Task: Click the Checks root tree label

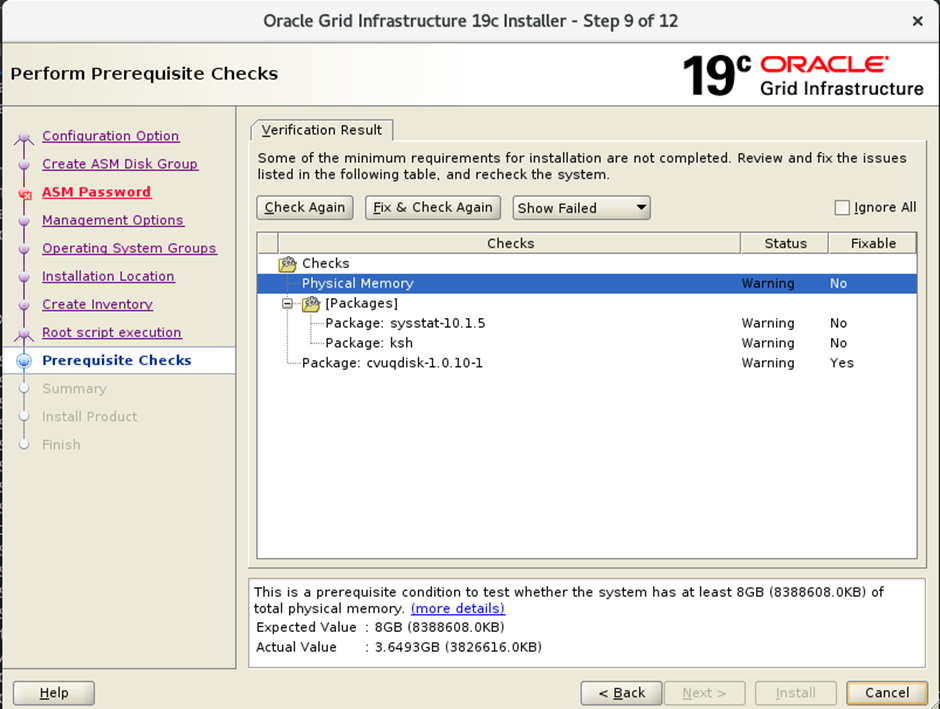Action: tap(326, 263)
